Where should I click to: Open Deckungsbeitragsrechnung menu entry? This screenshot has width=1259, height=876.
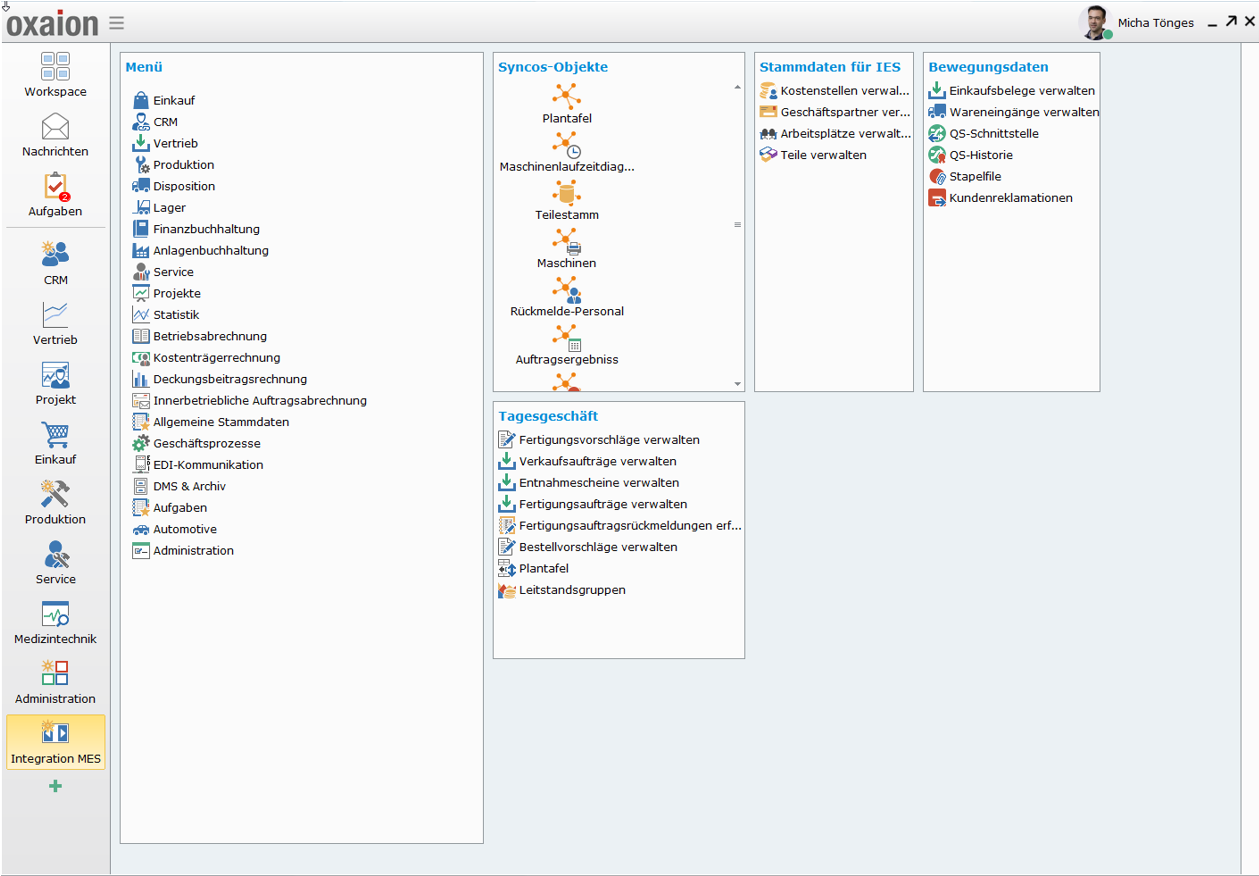220,380
